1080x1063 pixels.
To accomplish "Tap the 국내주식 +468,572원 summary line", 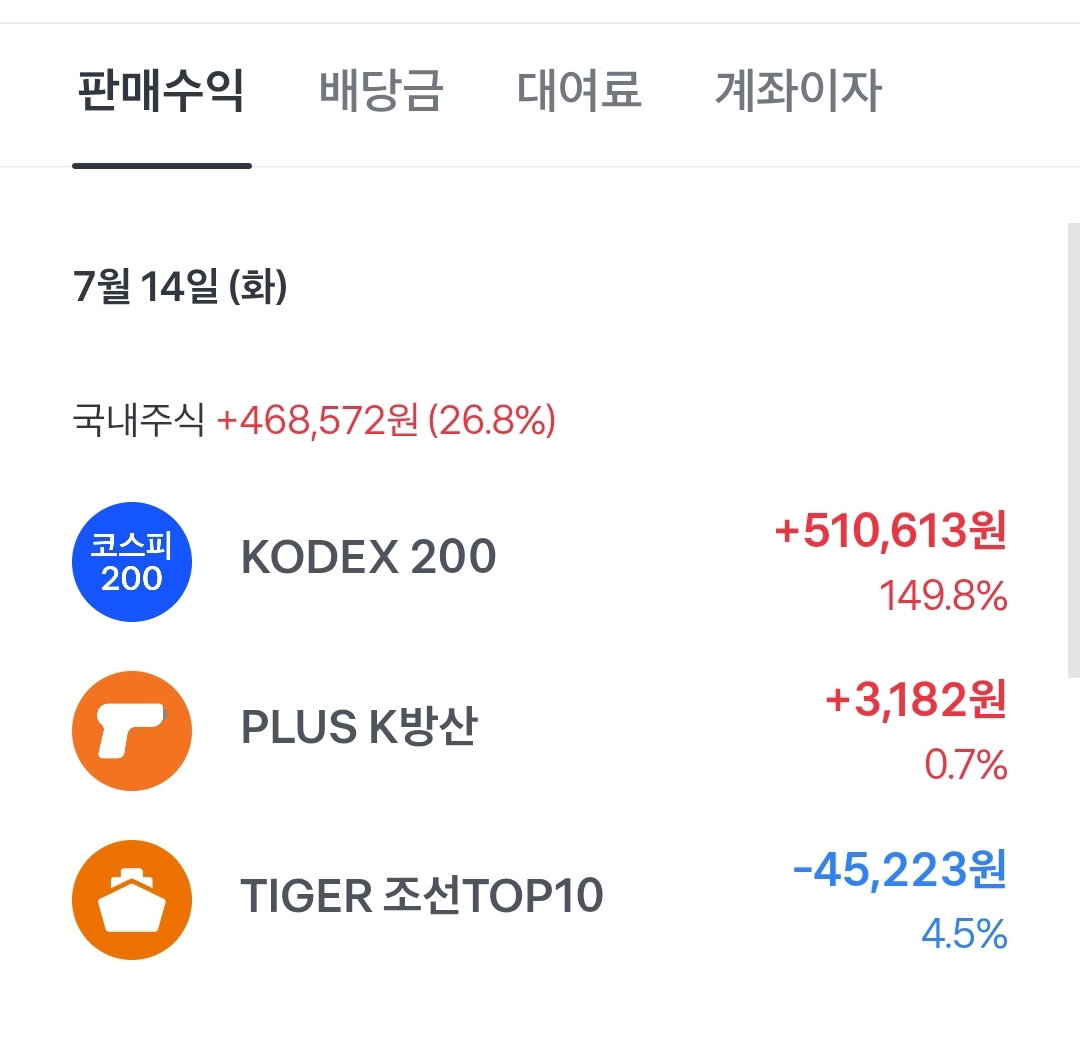I will (x=314, y=420).
